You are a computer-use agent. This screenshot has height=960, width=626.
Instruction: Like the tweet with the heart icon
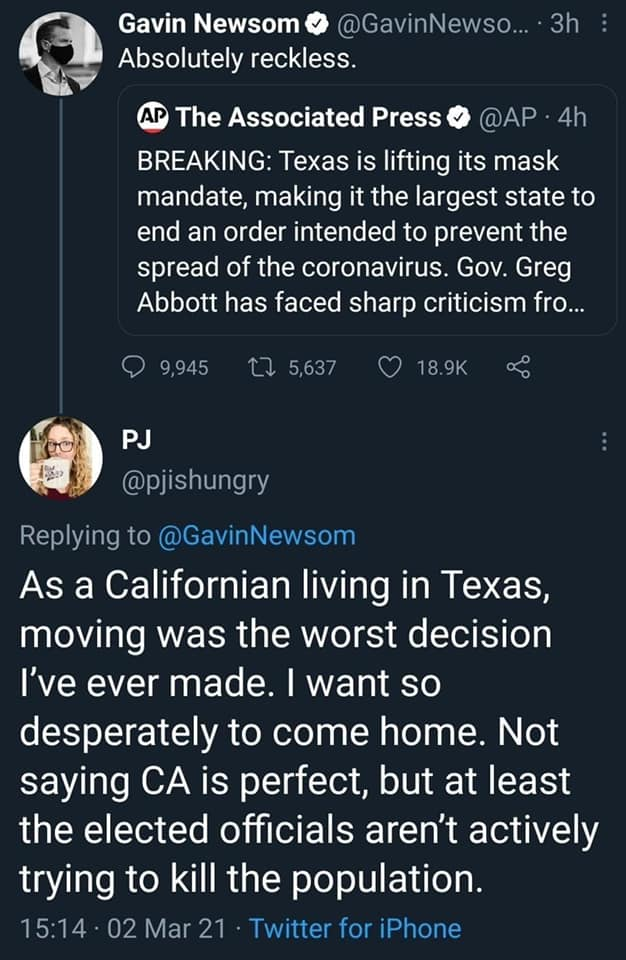point(391,367)
